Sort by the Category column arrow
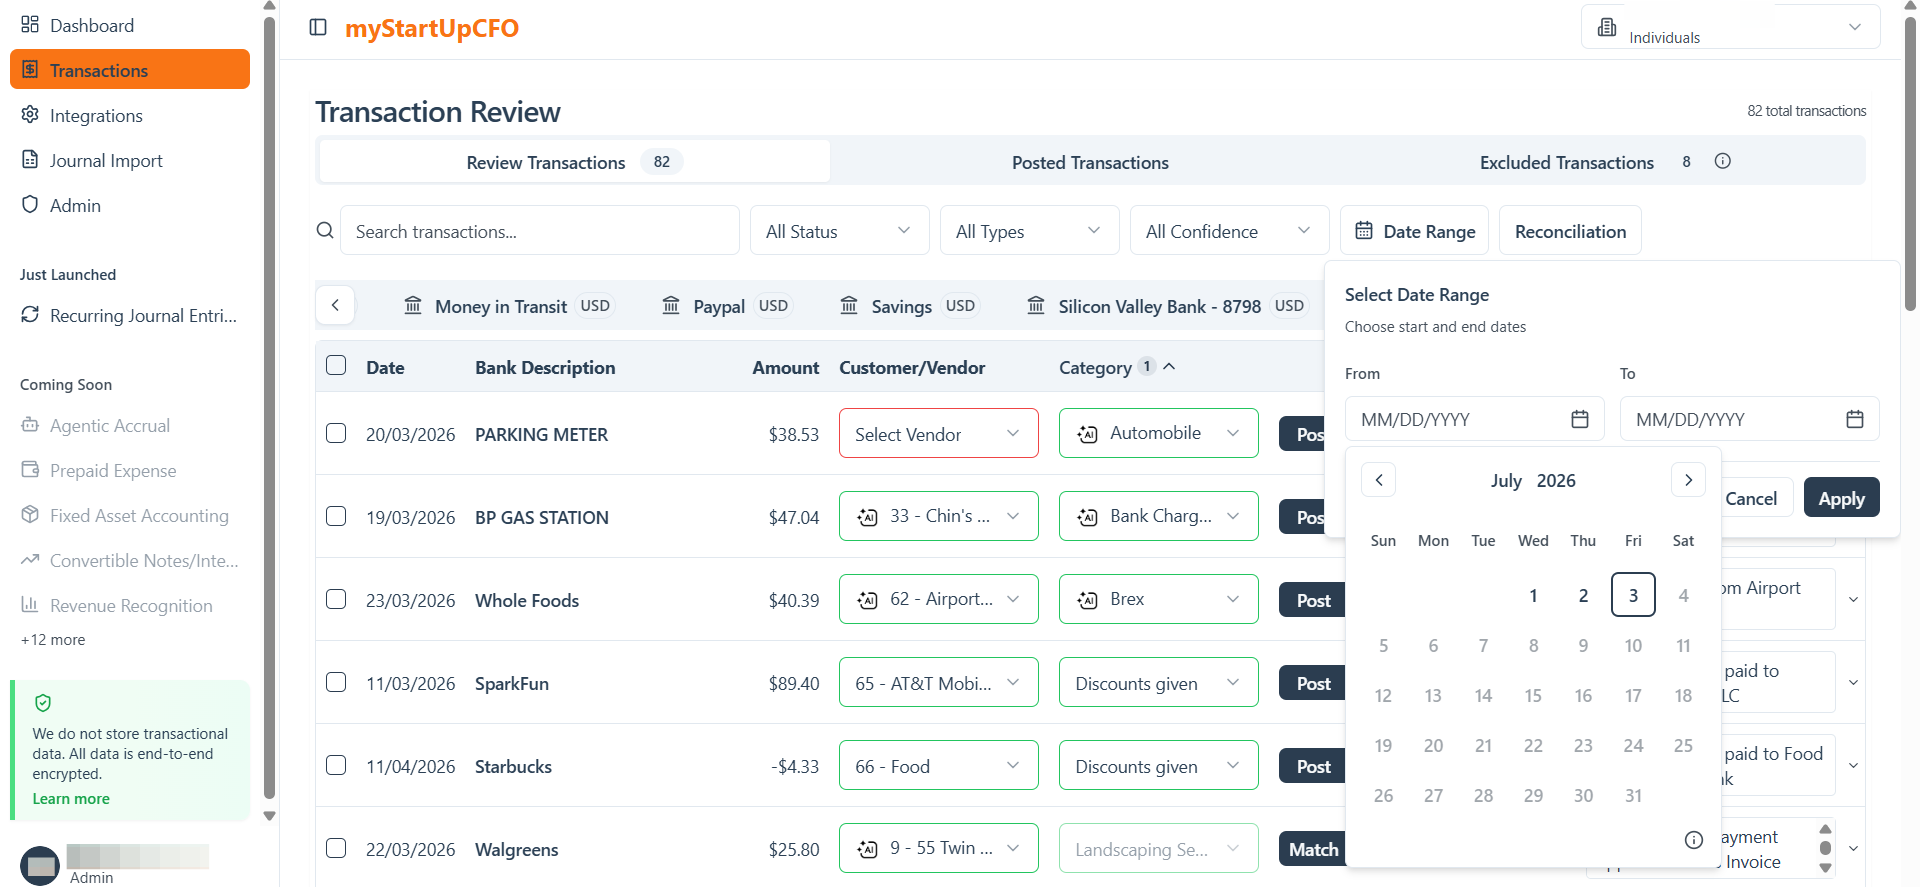1920x887 pixels. (x=1169, y=366)
